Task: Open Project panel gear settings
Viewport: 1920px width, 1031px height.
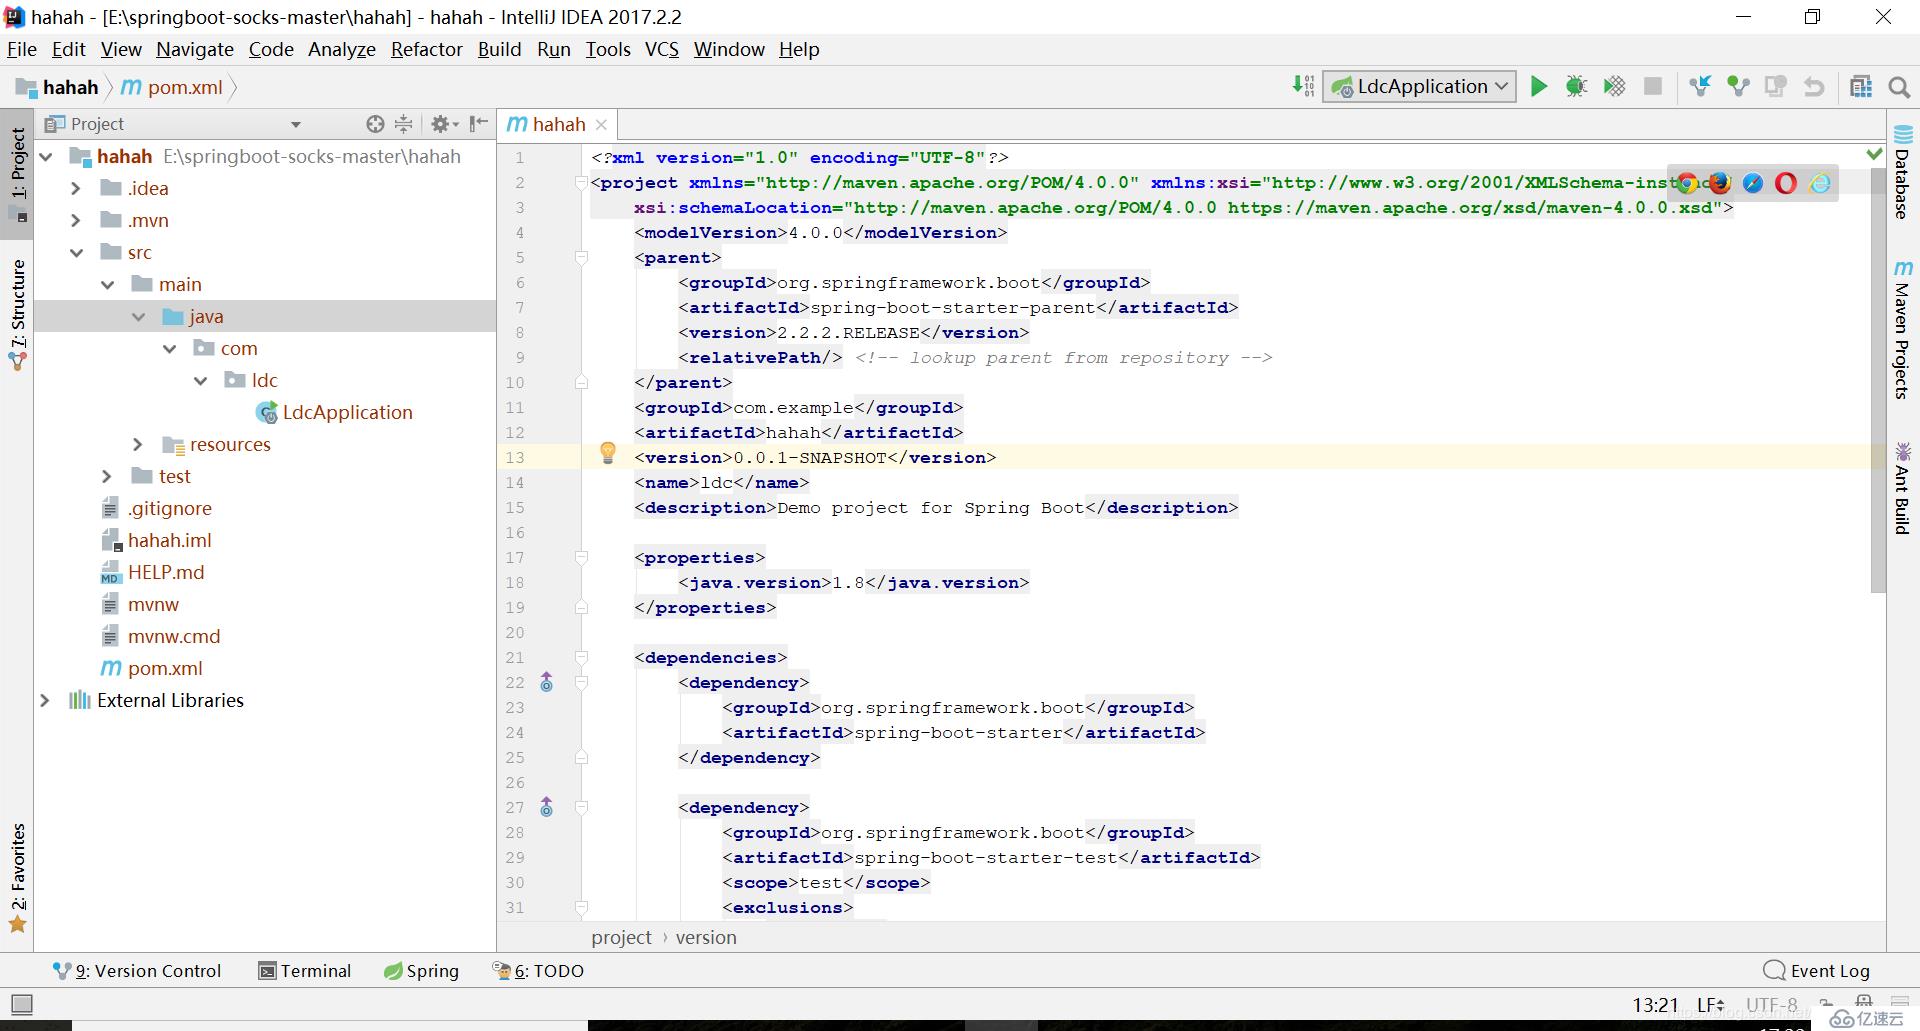Action: pos(444,124)
